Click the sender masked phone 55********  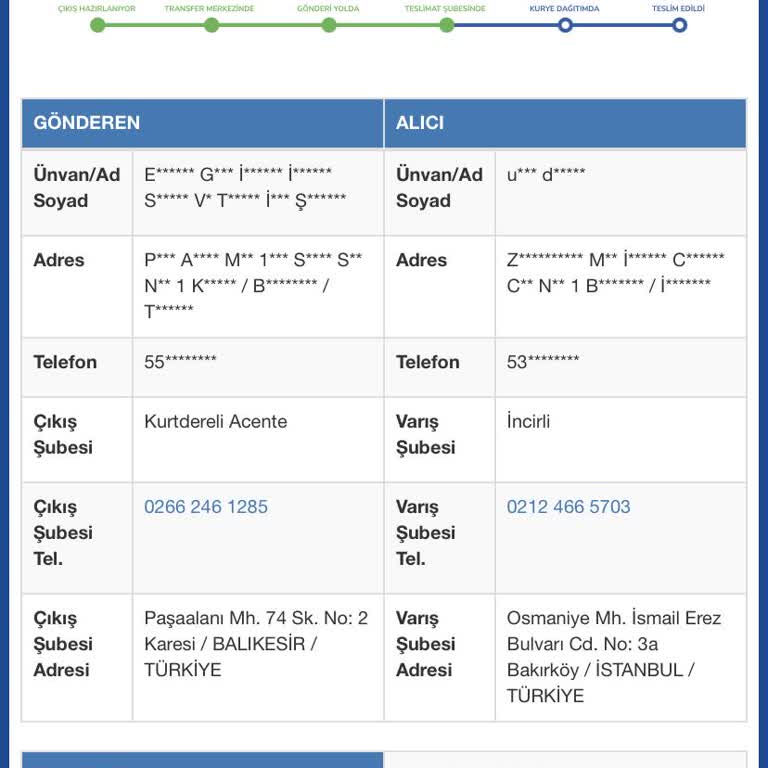(180, 362)
